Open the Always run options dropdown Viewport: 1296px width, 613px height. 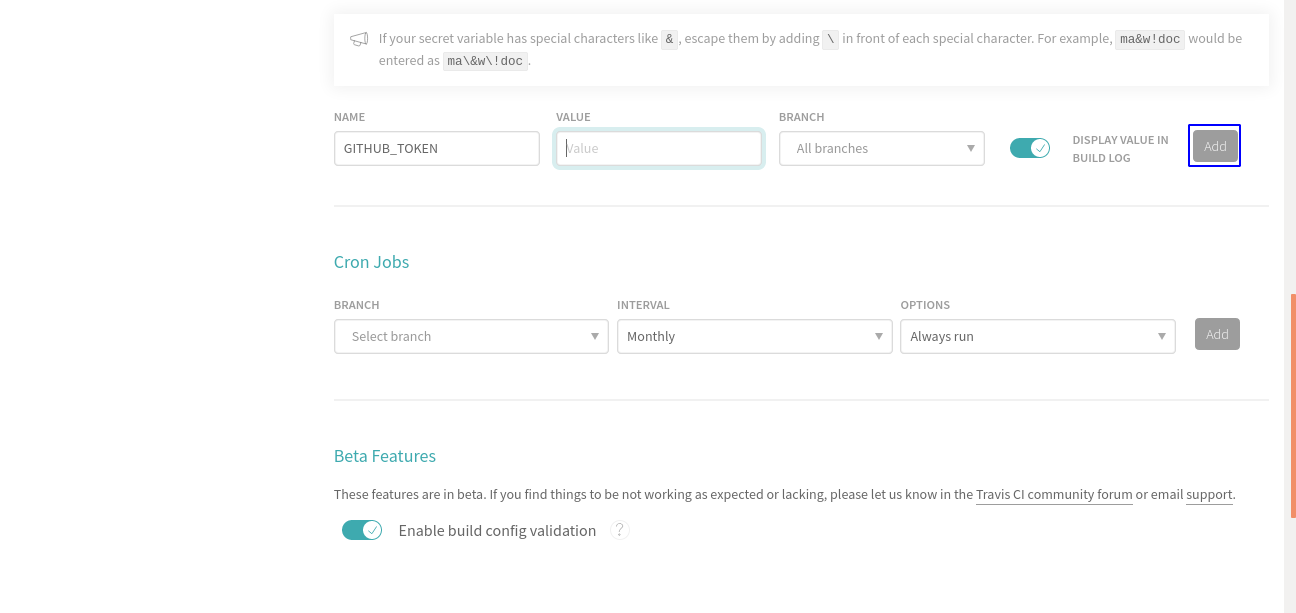coord(1037,336)
